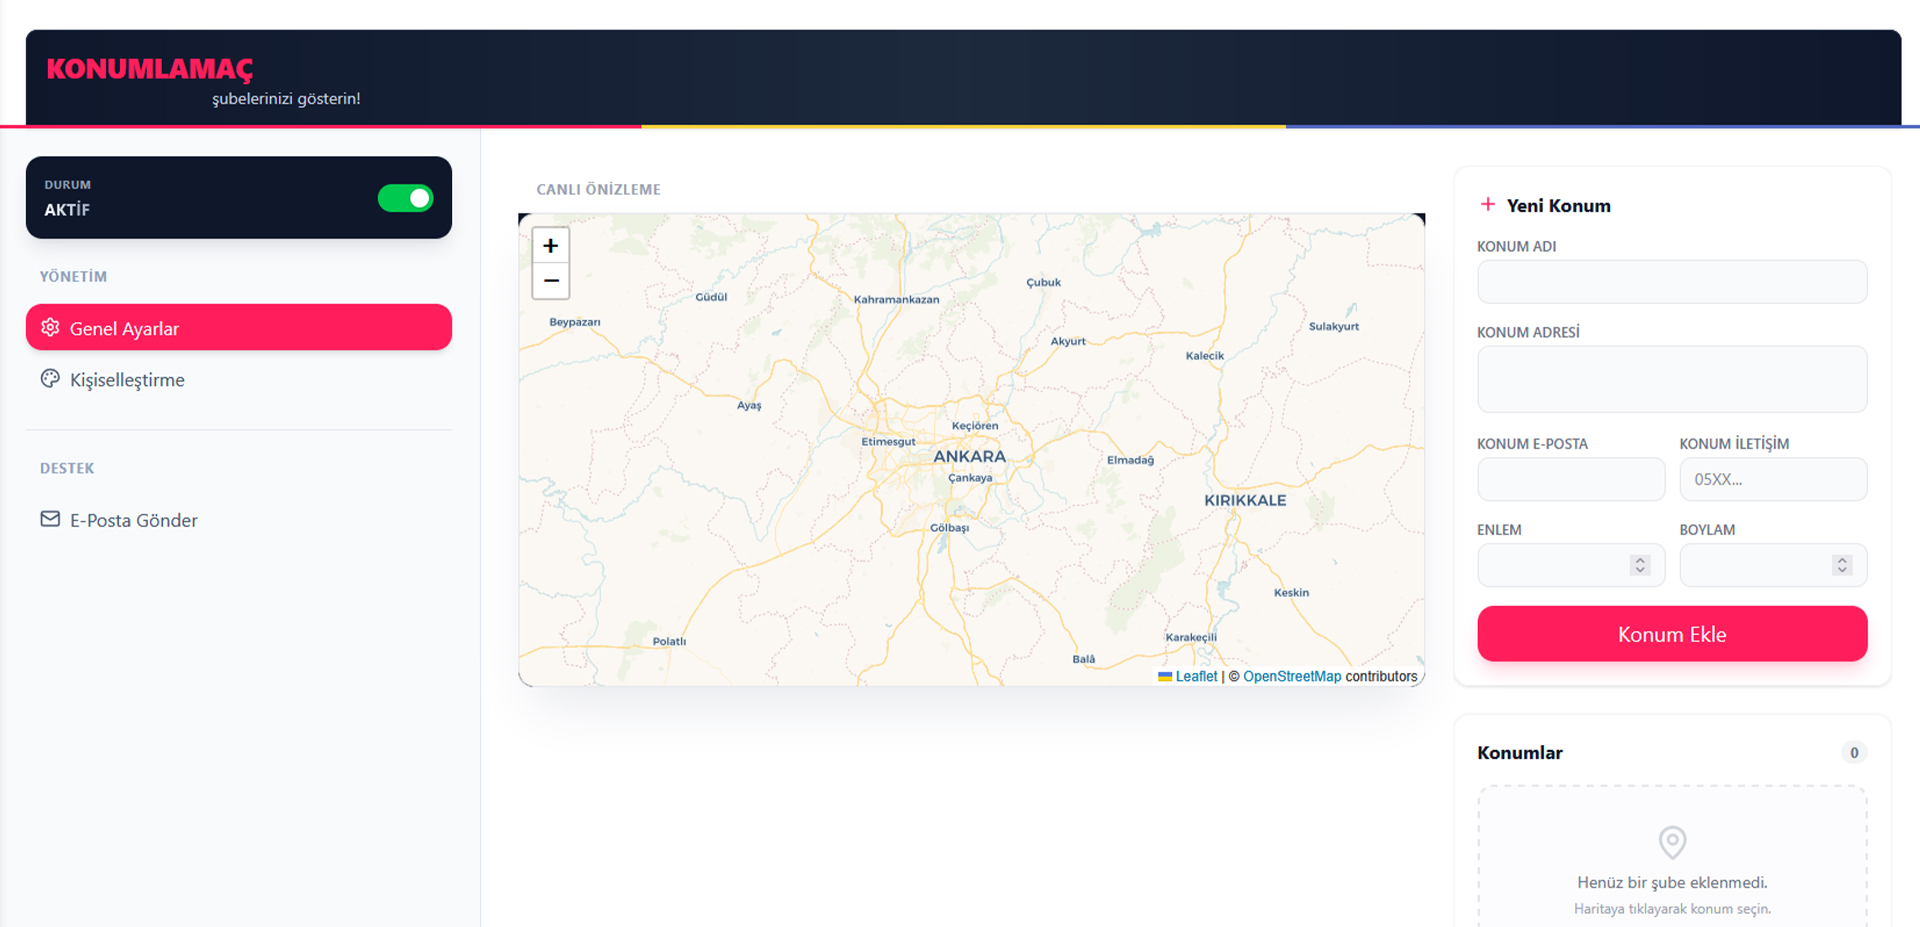Viewport: 1920px width, 927px height.
Task: Focus the Konum Adı input field
Action: click(1671, 282)
